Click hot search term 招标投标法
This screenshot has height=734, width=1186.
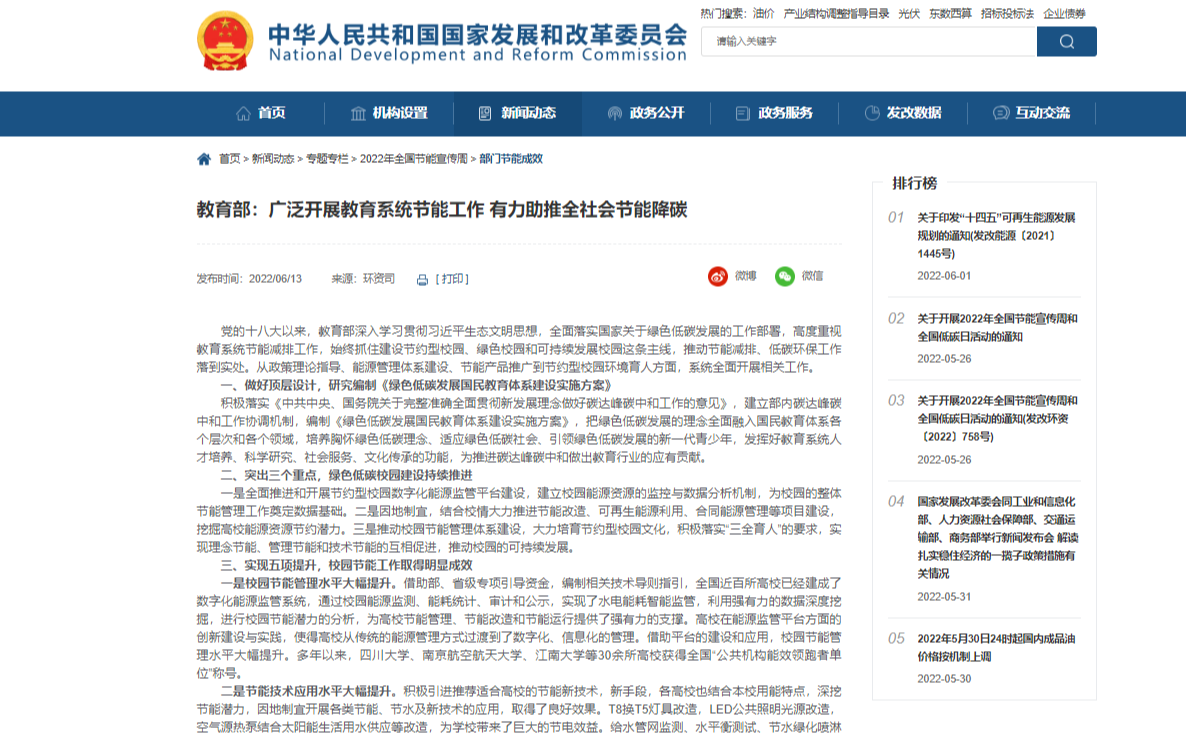[1007, 14]
